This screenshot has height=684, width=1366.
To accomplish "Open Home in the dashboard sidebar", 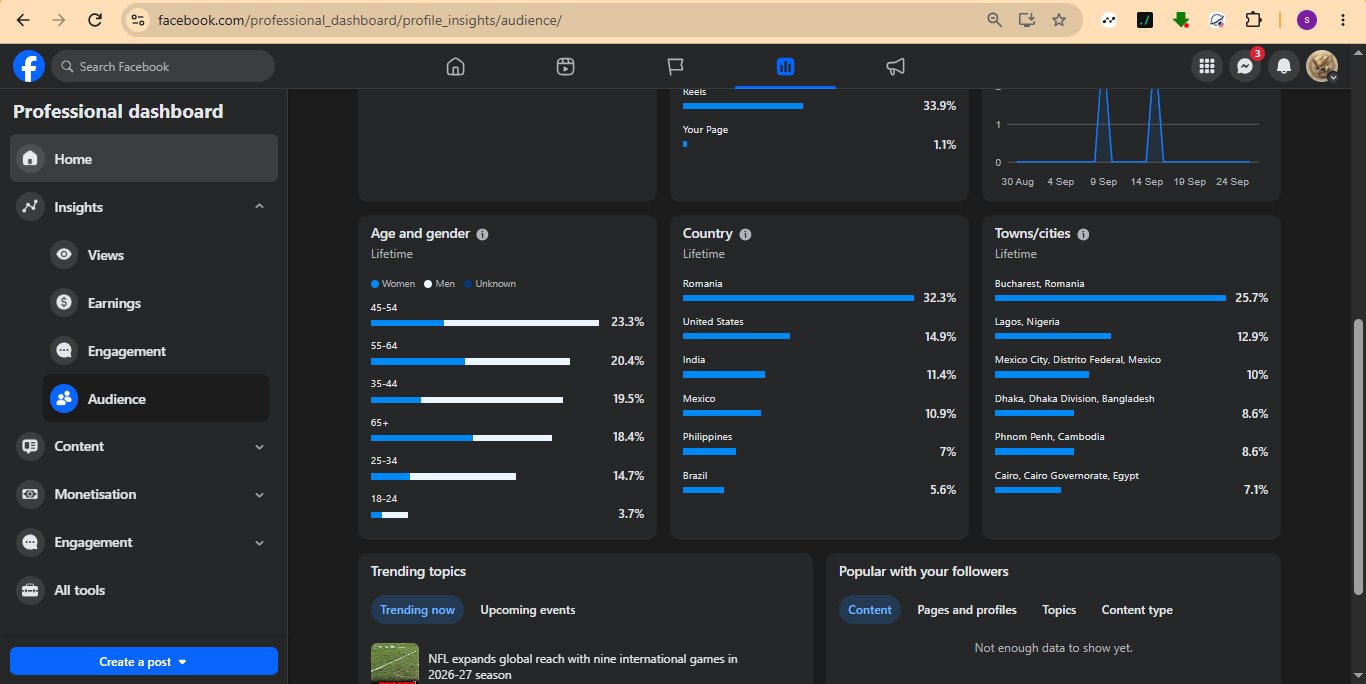I will tap(144, 158).
